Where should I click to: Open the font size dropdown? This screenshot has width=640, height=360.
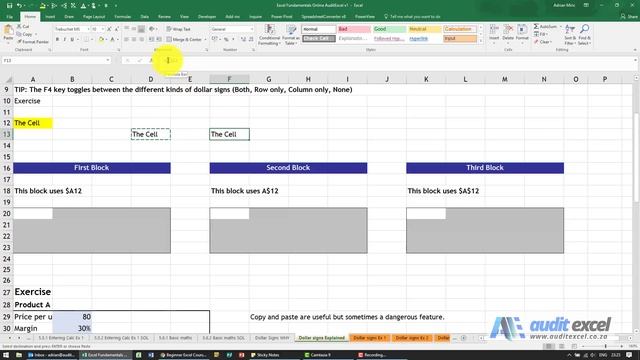103,29
